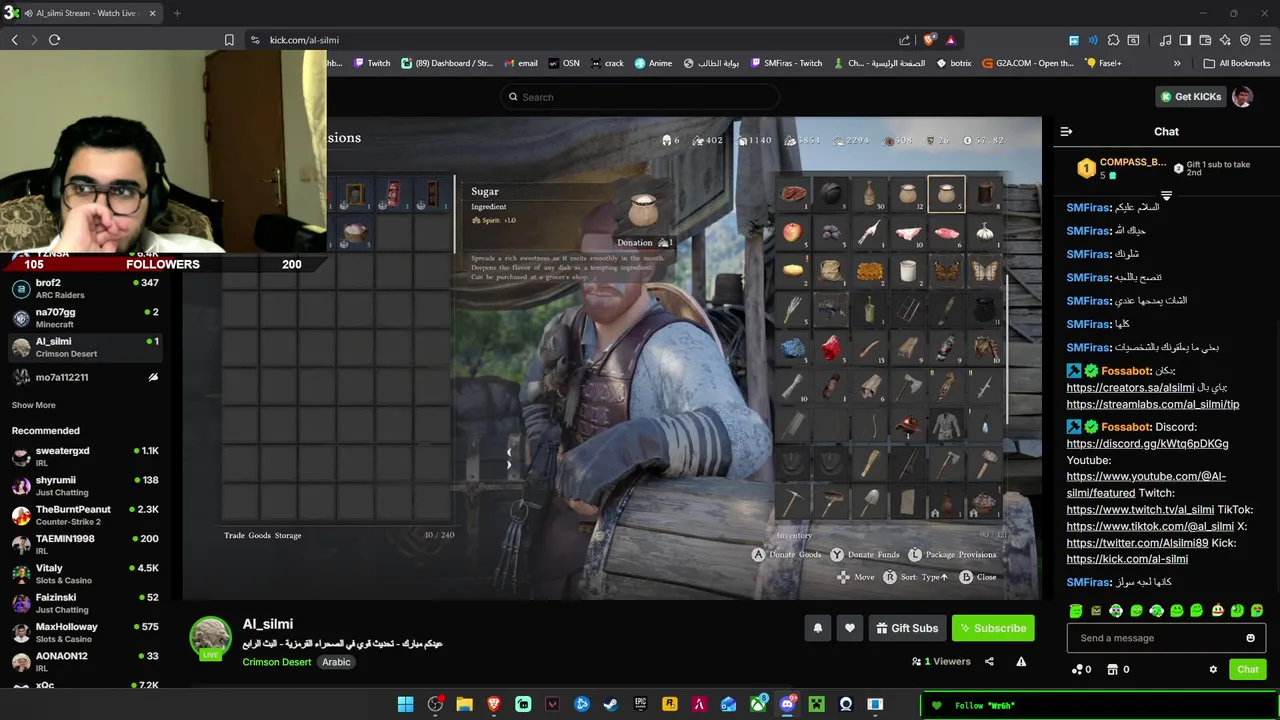Screen dimensions: 1280x720
Task: Go back in browser history
Action: (x=14, y=40)
